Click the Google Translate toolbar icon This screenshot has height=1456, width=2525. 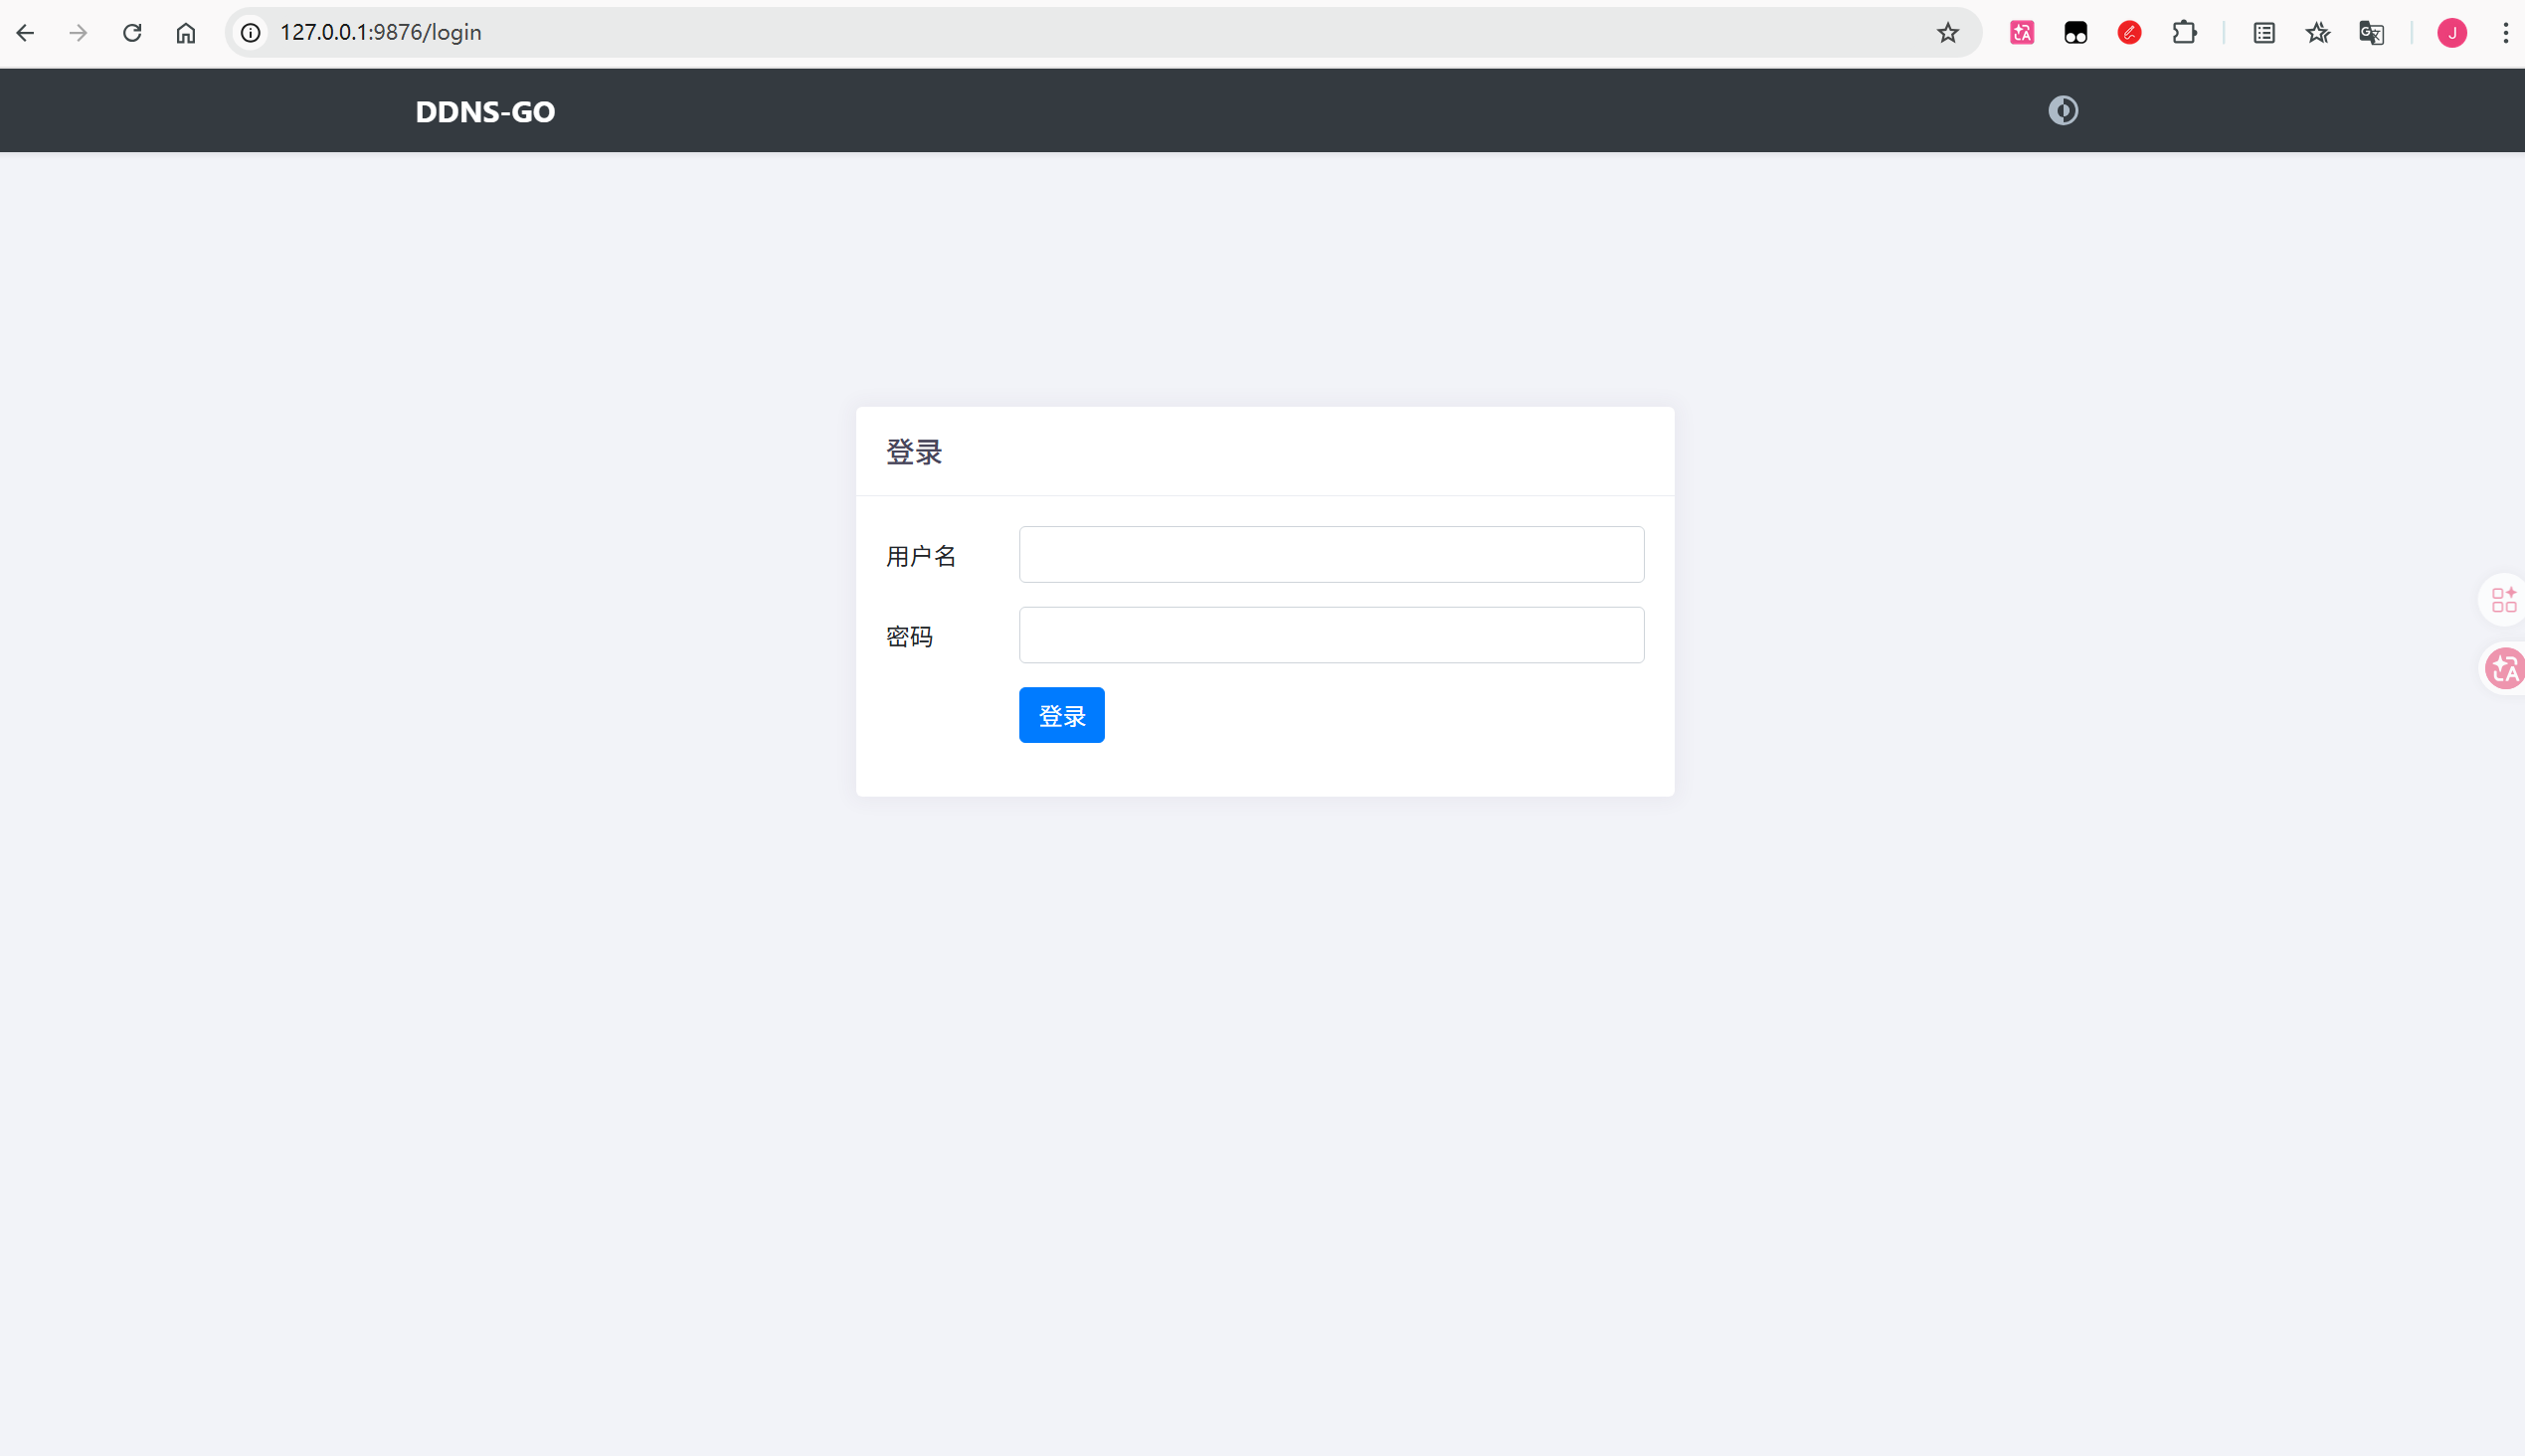(x=2372, y=33)
